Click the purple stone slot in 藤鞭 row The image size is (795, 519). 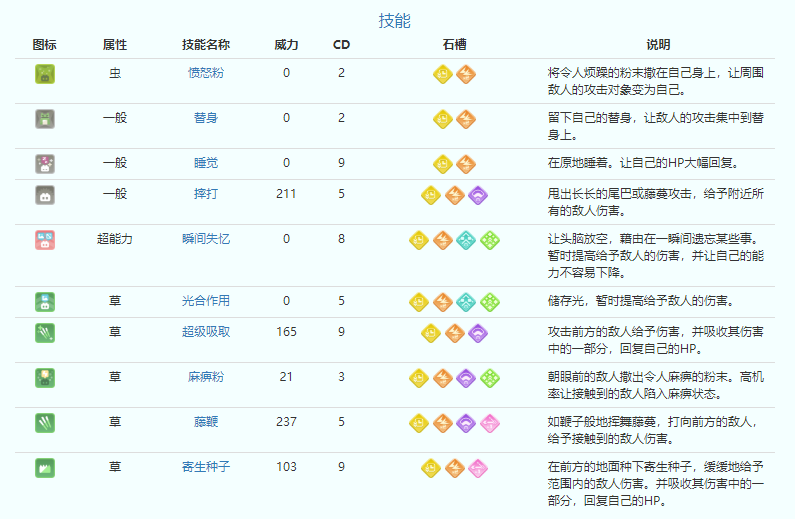[466, 423]
